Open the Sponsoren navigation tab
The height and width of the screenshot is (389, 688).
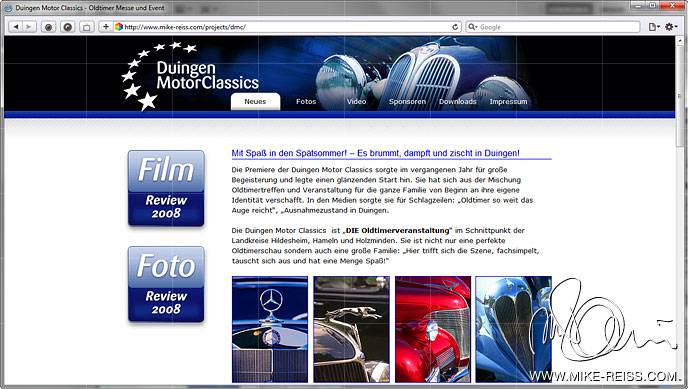pos(407,101)
